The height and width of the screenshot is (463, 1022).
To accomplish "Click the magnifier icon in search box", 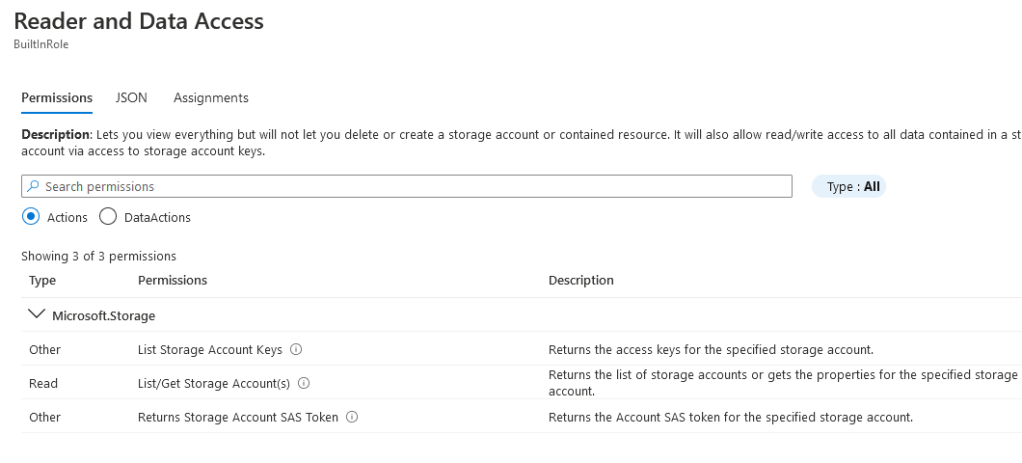I will coord(33,187).
